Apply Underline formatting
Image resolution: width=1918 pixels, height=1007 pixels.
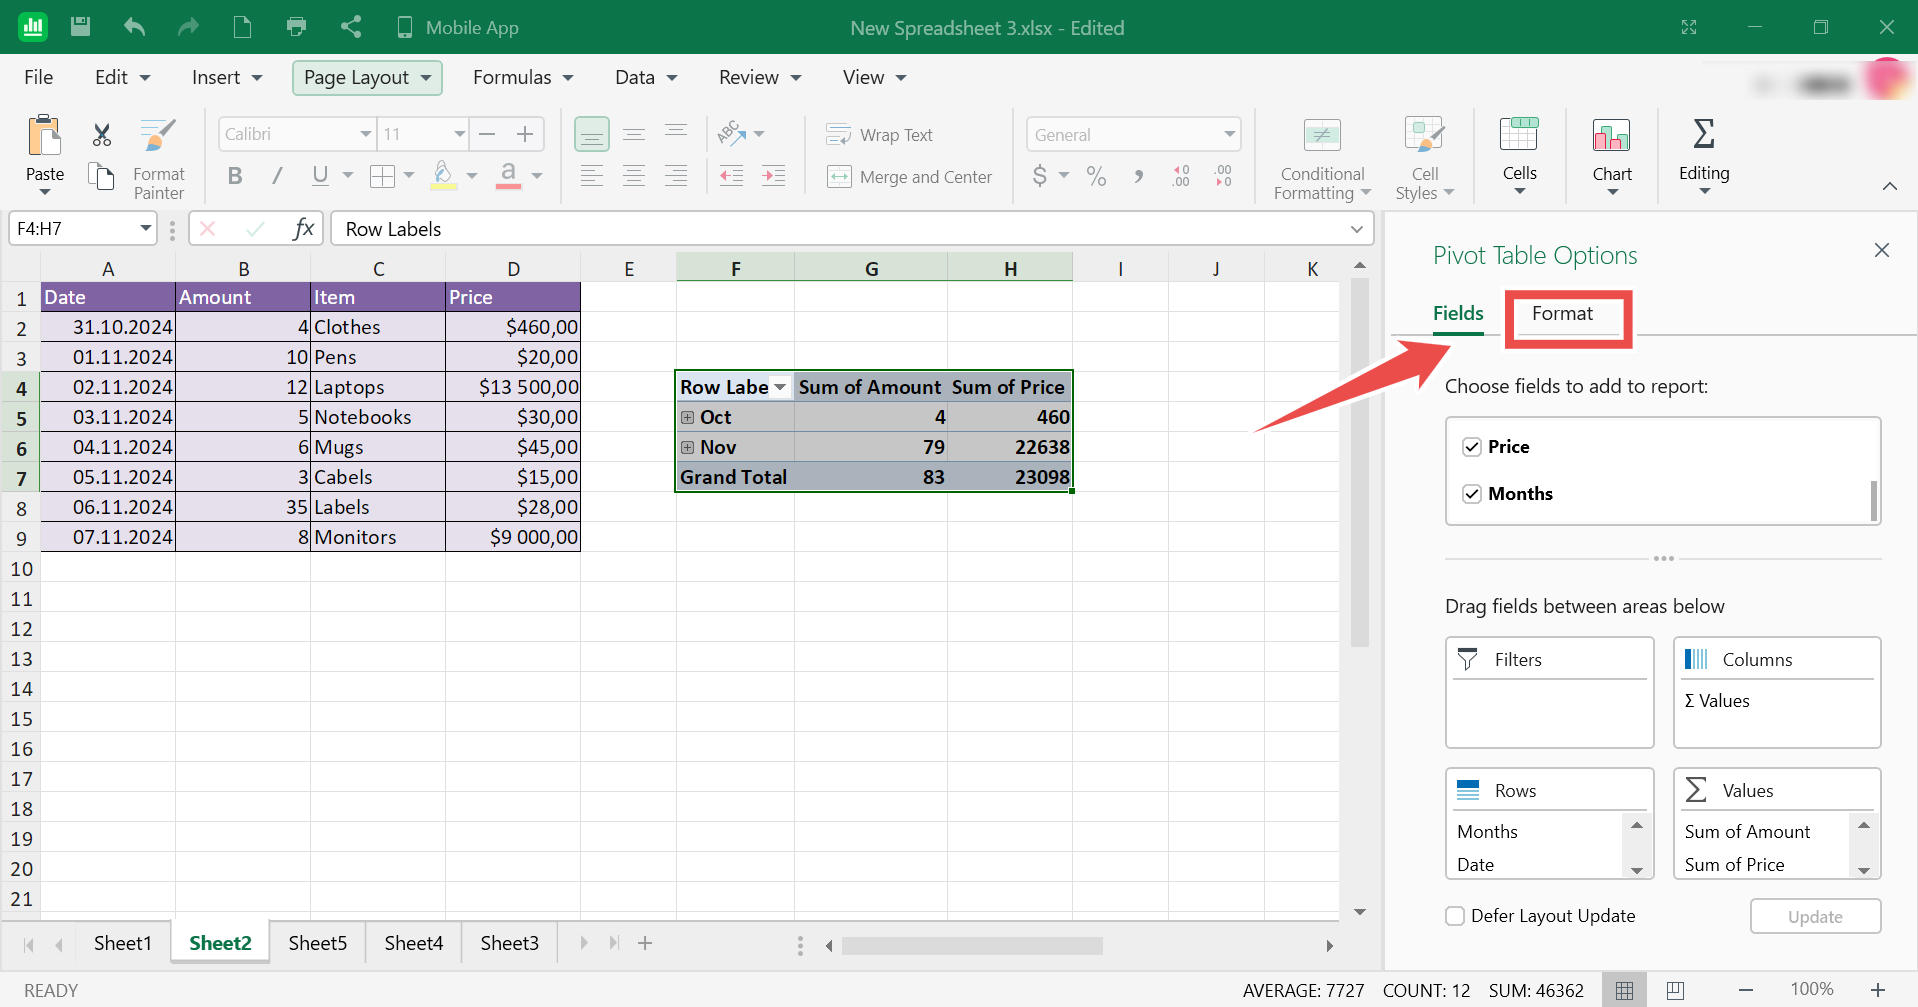pos(320,176)
